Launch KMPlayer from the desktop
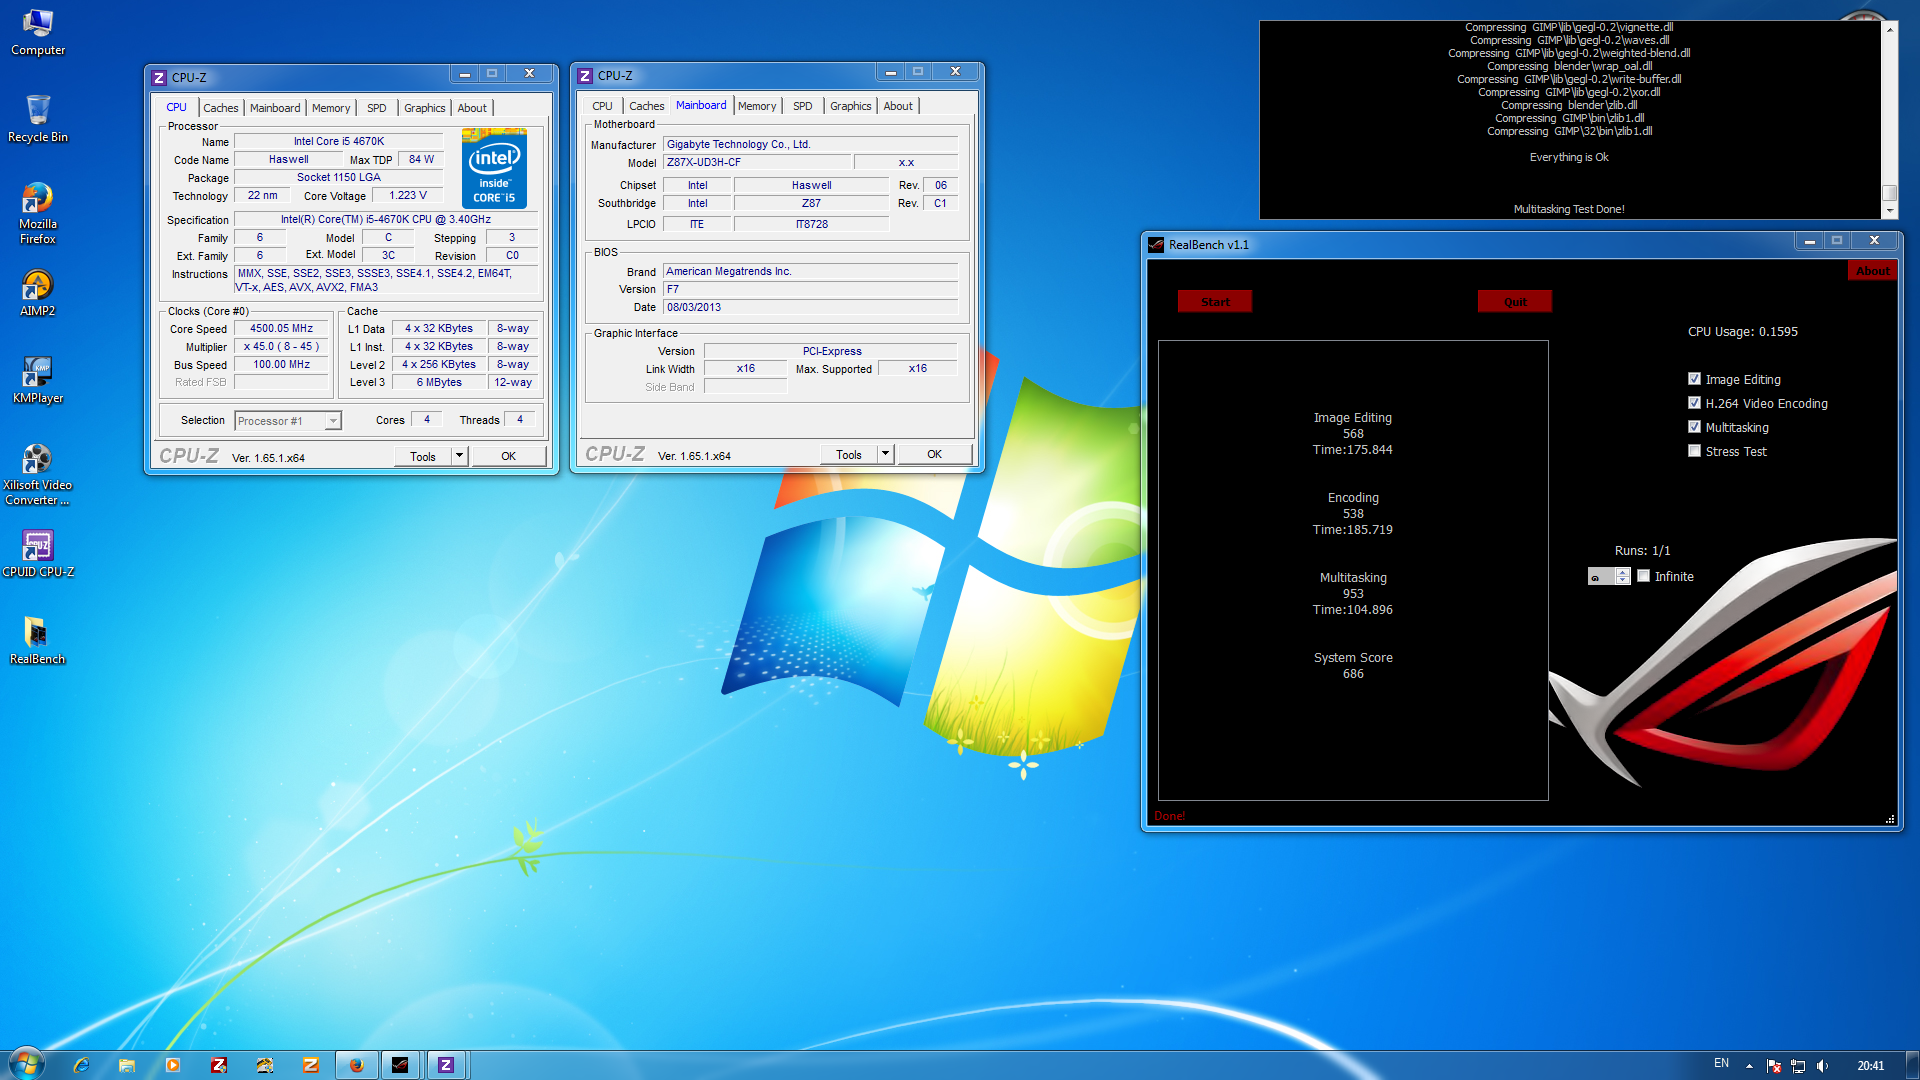Image resolution: width=1920 pixels, height=1080 pixels. point(37,373)
